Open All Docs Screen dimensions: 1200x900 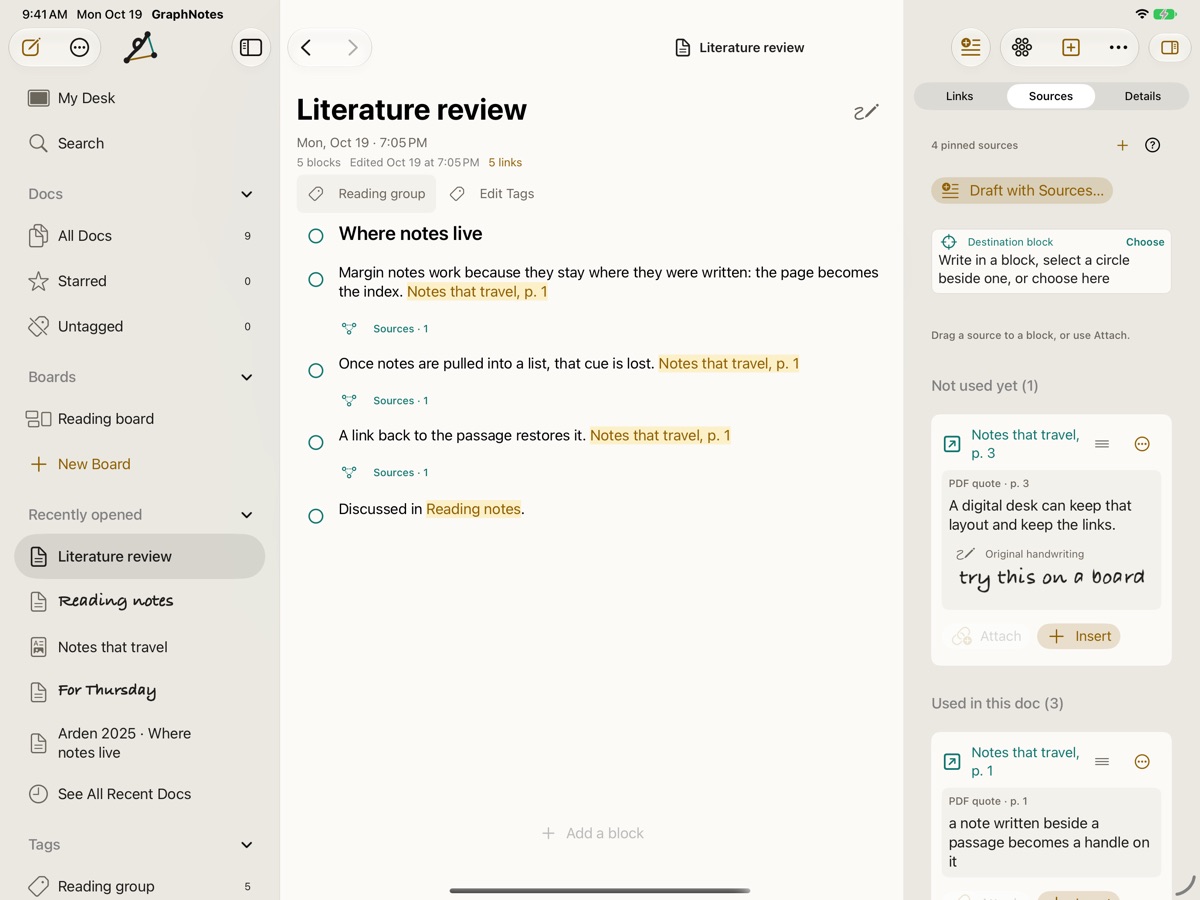(140, 236)
